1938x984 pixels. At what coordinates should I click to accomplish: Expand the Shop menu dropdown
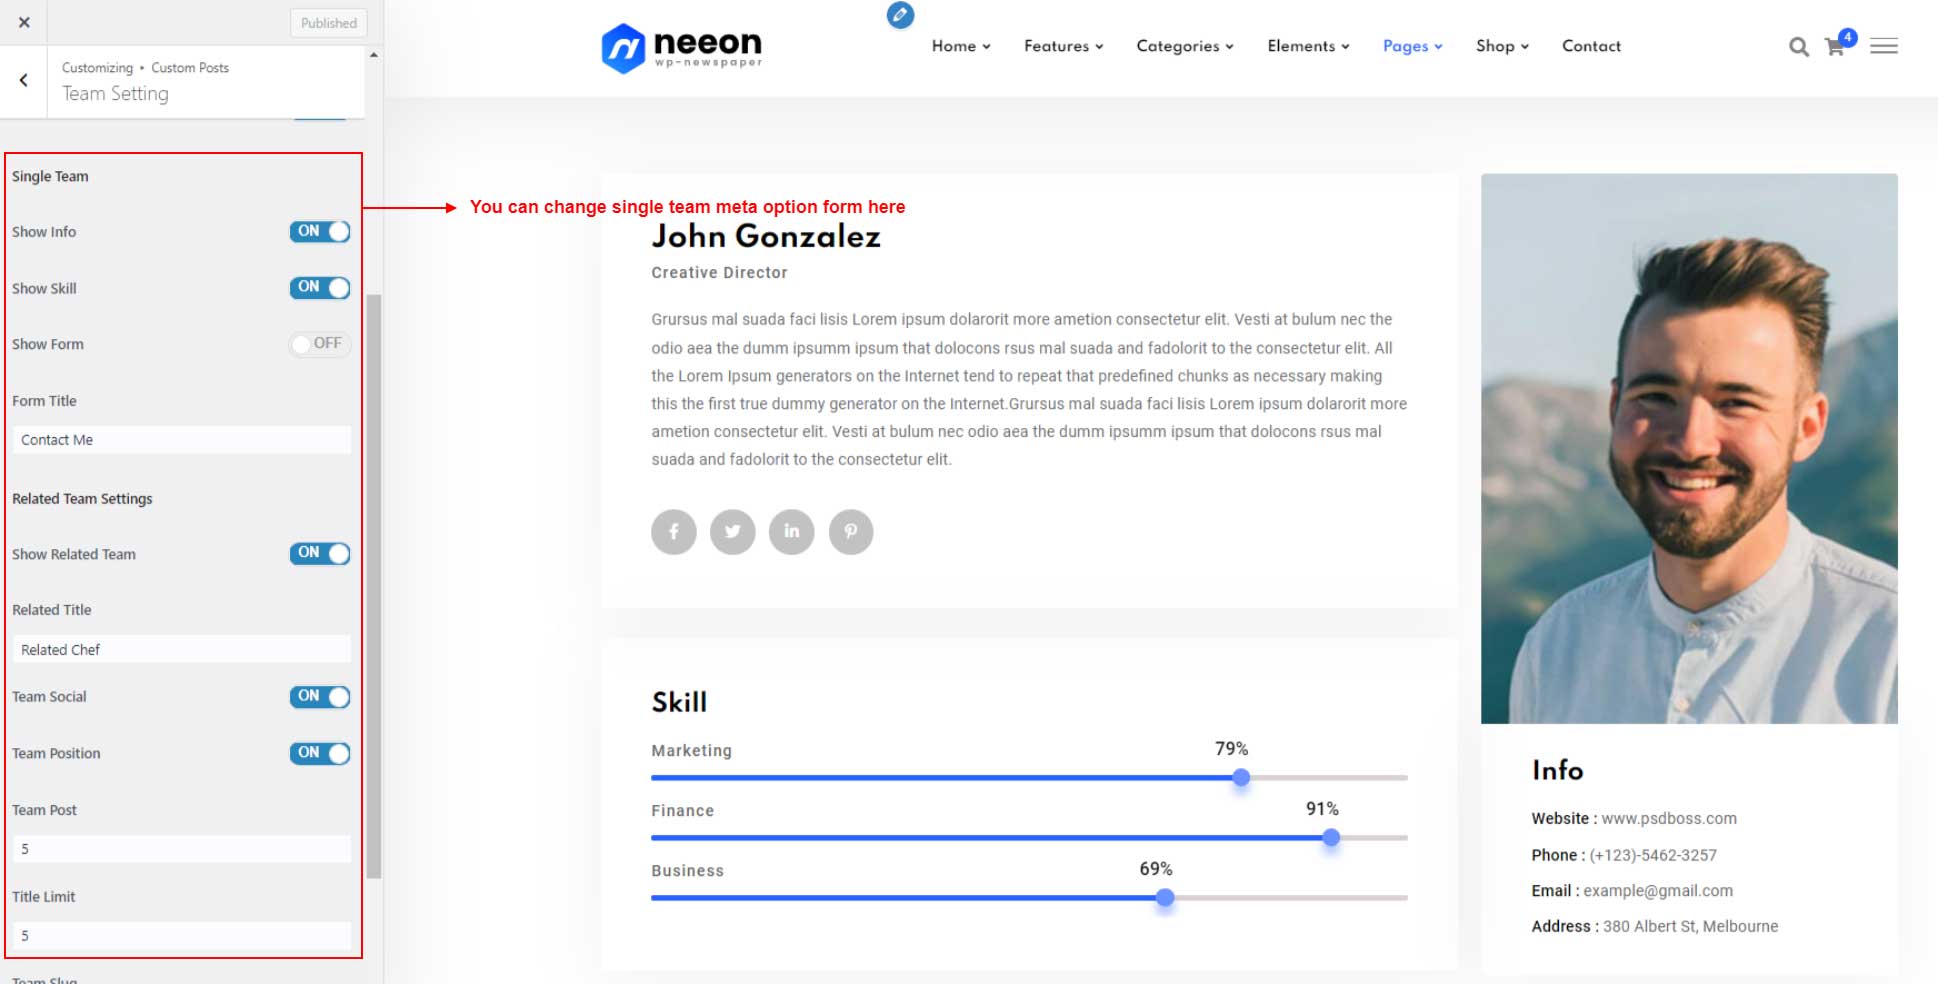point(1503,46)
